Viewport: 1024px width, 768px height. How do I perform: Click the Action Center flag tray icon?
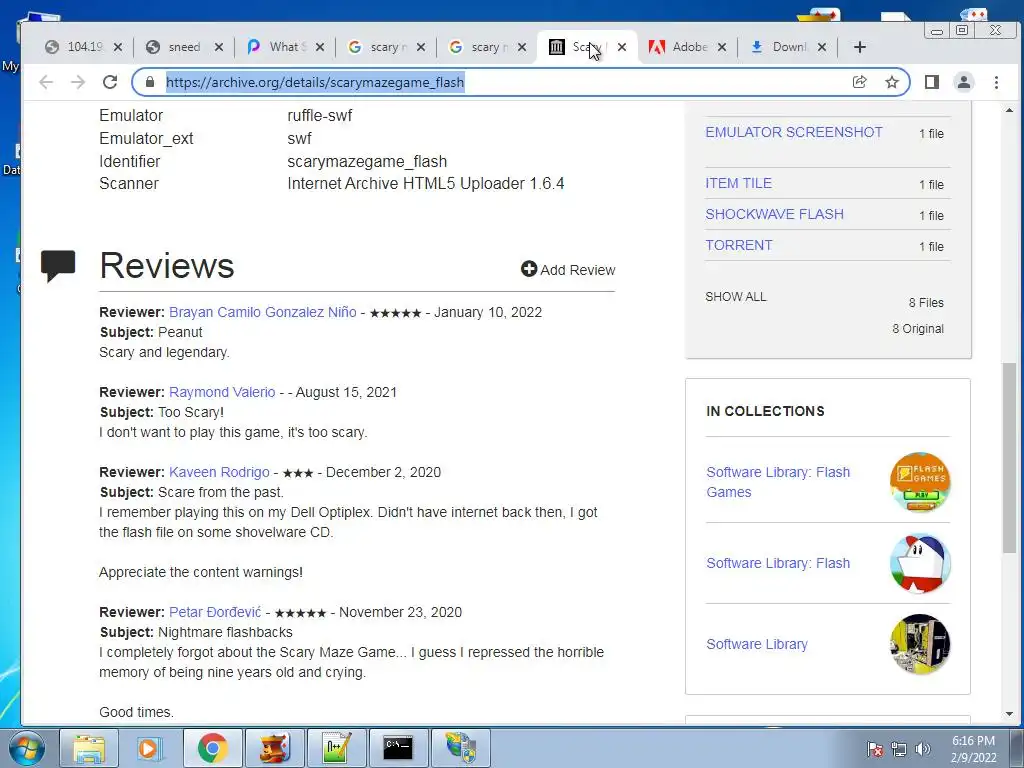(875, 749)
